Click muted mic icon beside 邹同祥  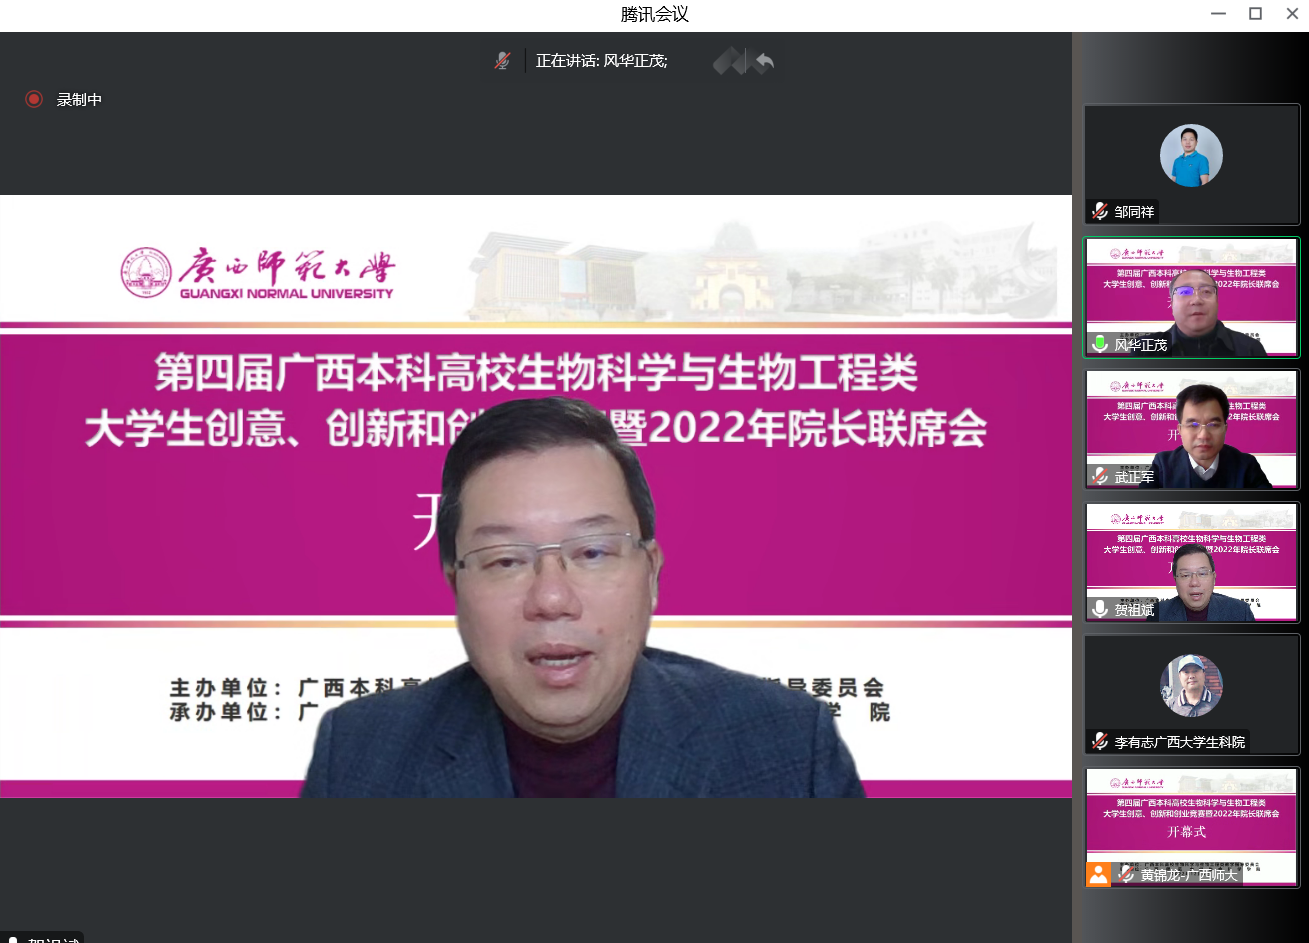coord(1100,211)
